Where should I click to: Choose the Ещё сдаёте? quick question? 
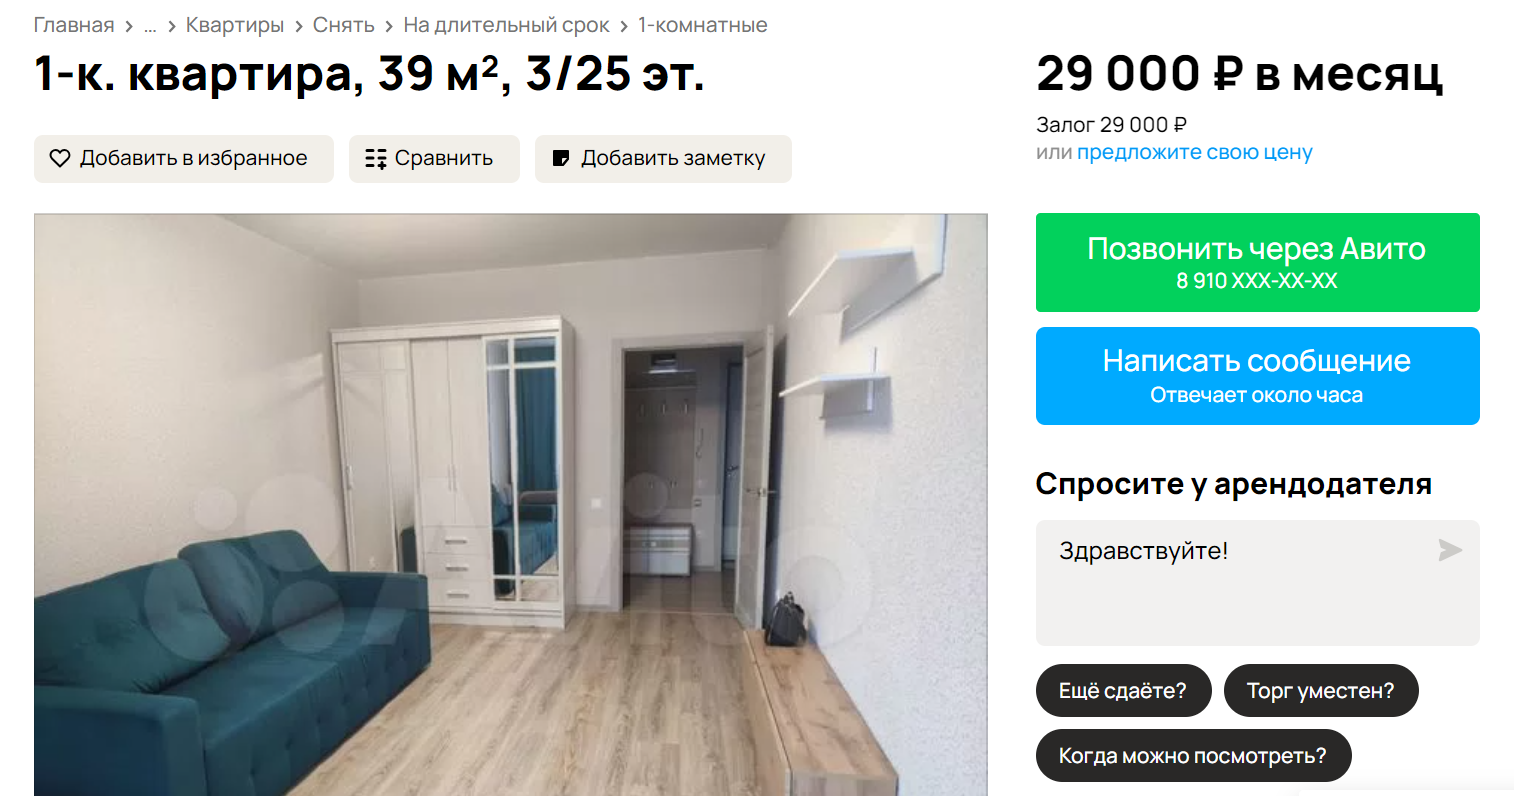coord(1123,691)
